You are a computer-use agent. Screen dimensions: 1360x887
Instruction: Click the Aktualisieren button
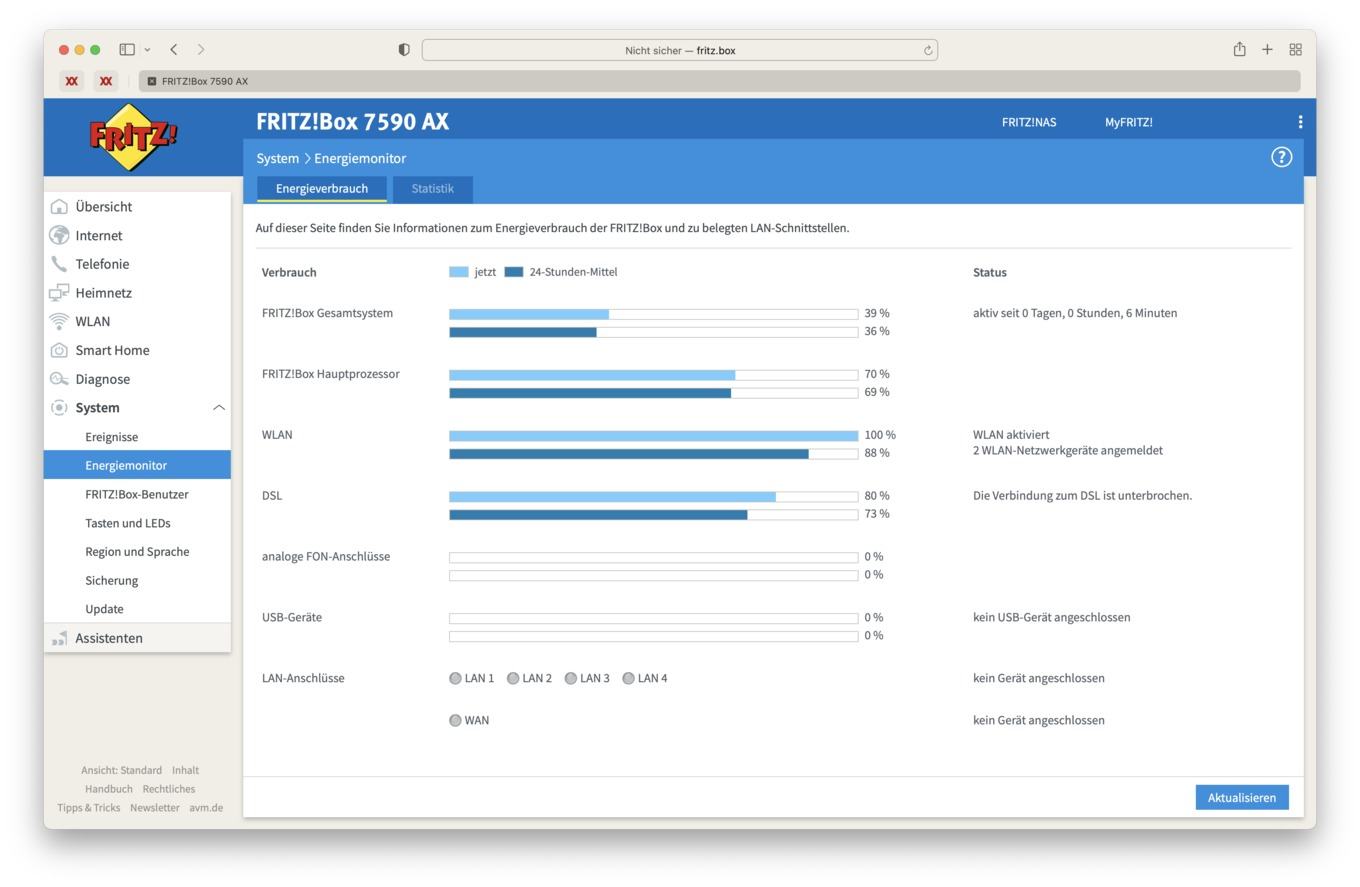click(1242, 797)
